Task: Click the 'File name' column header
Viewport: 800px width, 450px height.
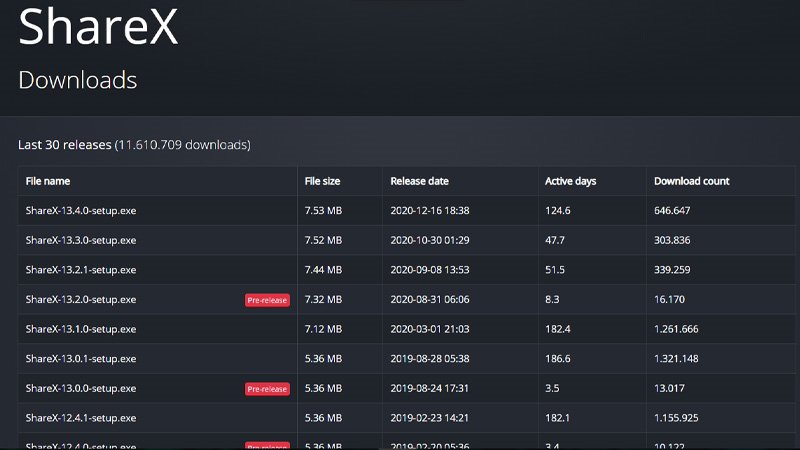Action: pos(48,181)
